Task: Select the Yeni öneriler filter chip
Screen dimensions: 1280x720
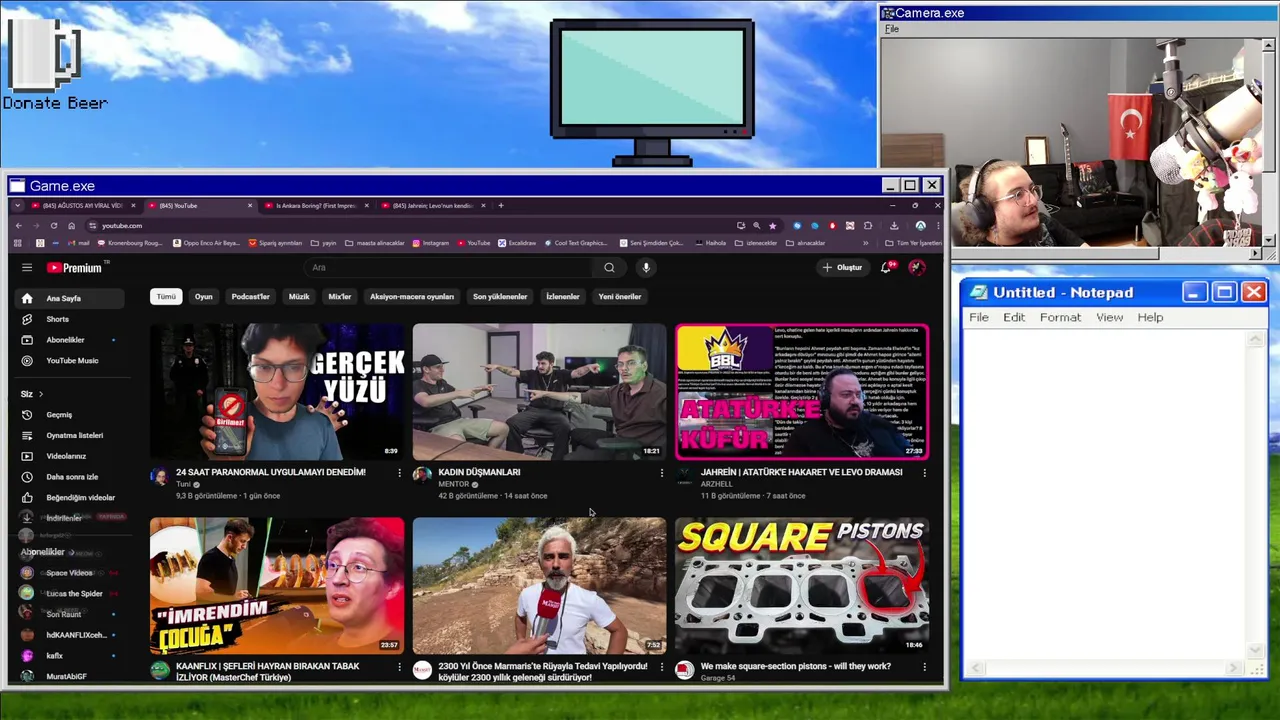Action: coord(620,296)
